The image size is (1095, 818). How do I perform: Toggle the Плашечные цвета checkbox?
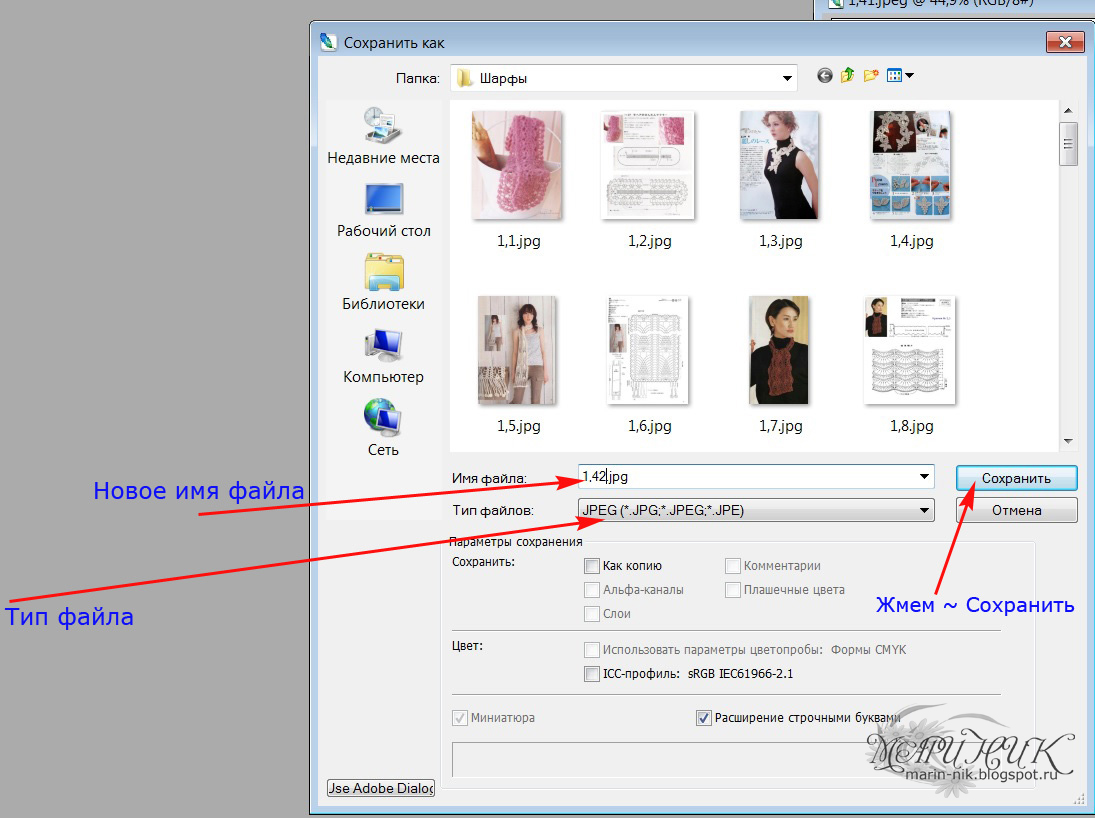click(733, 590)
